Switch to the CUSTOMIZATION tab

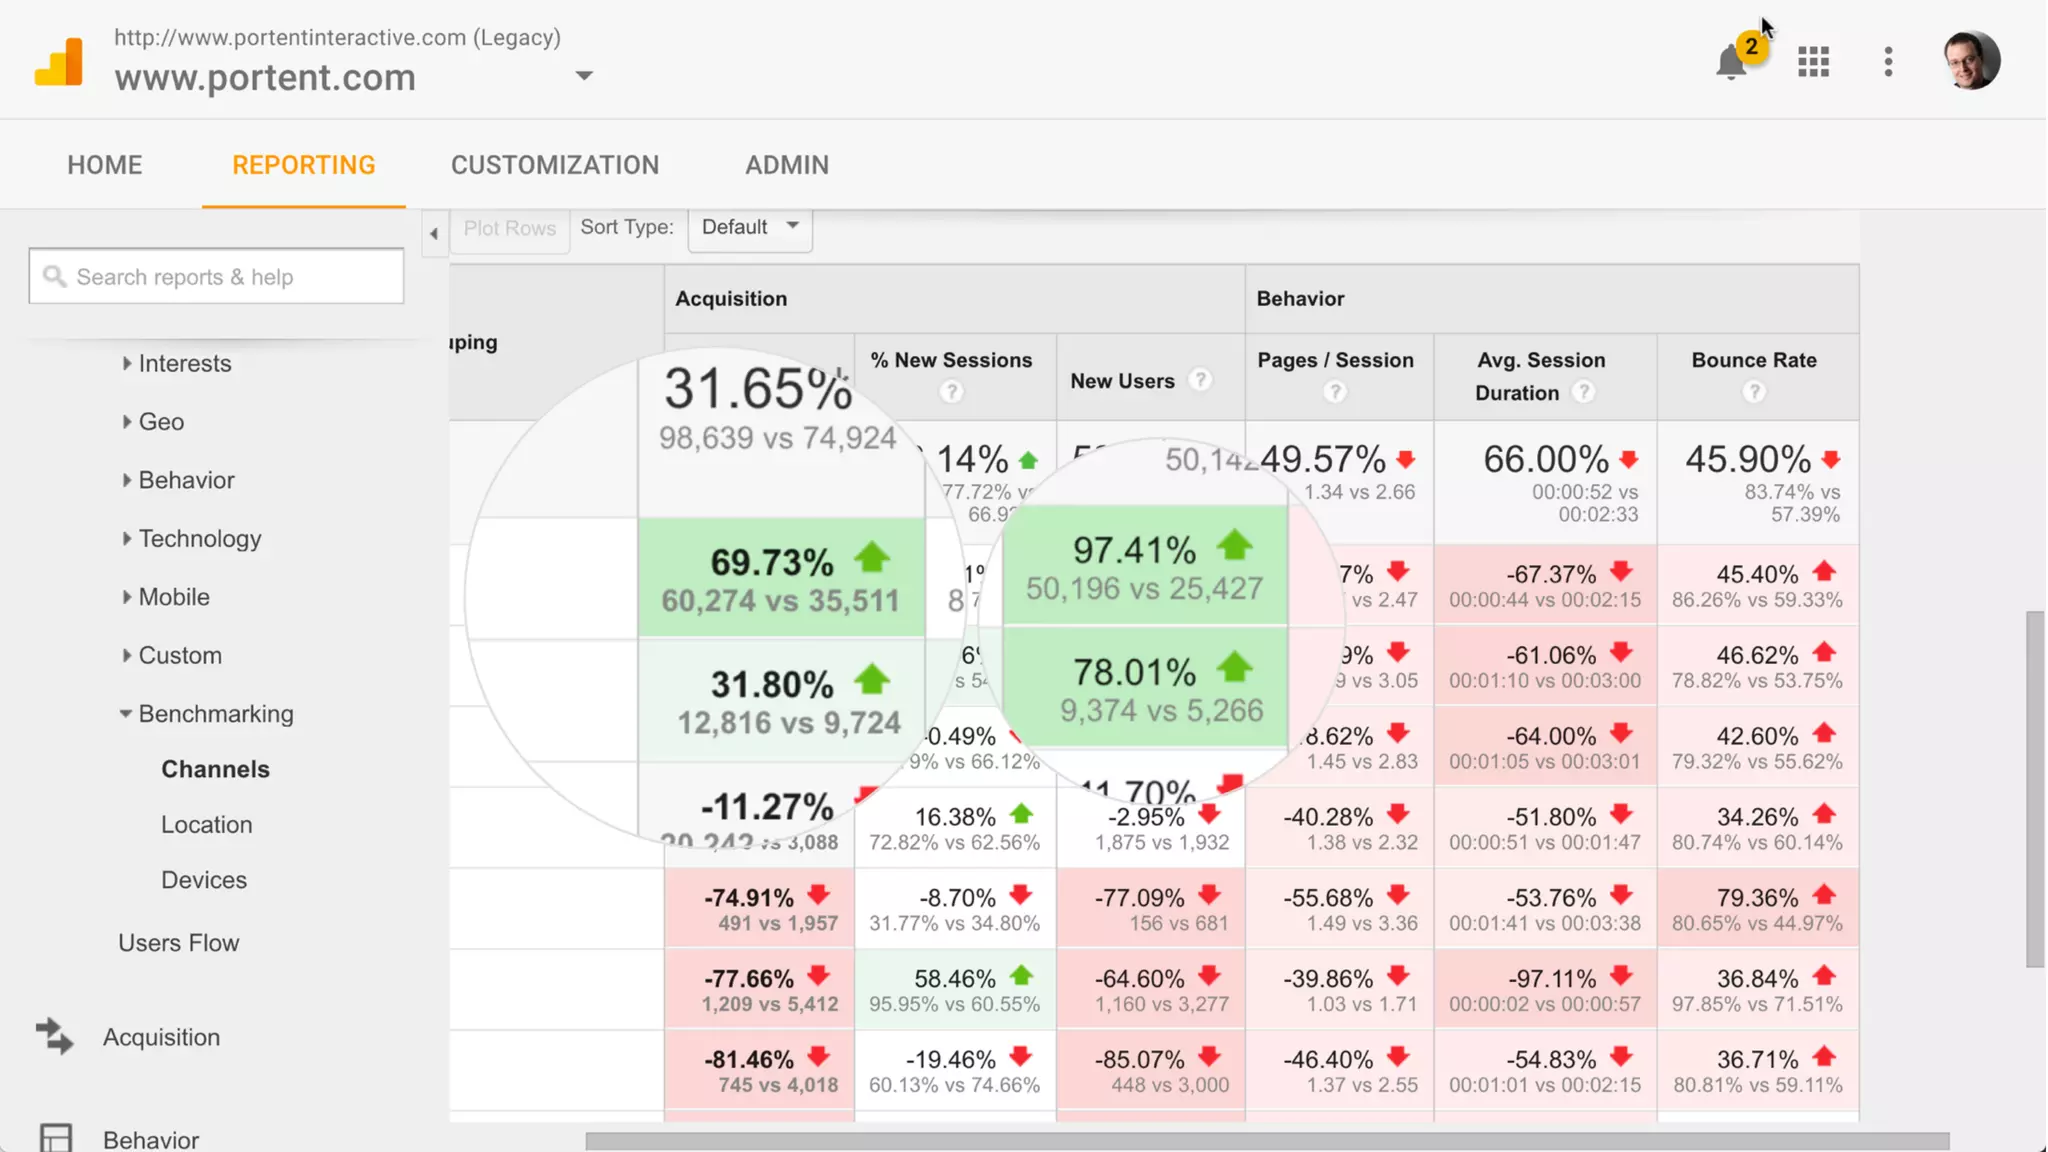coord(555,165)
